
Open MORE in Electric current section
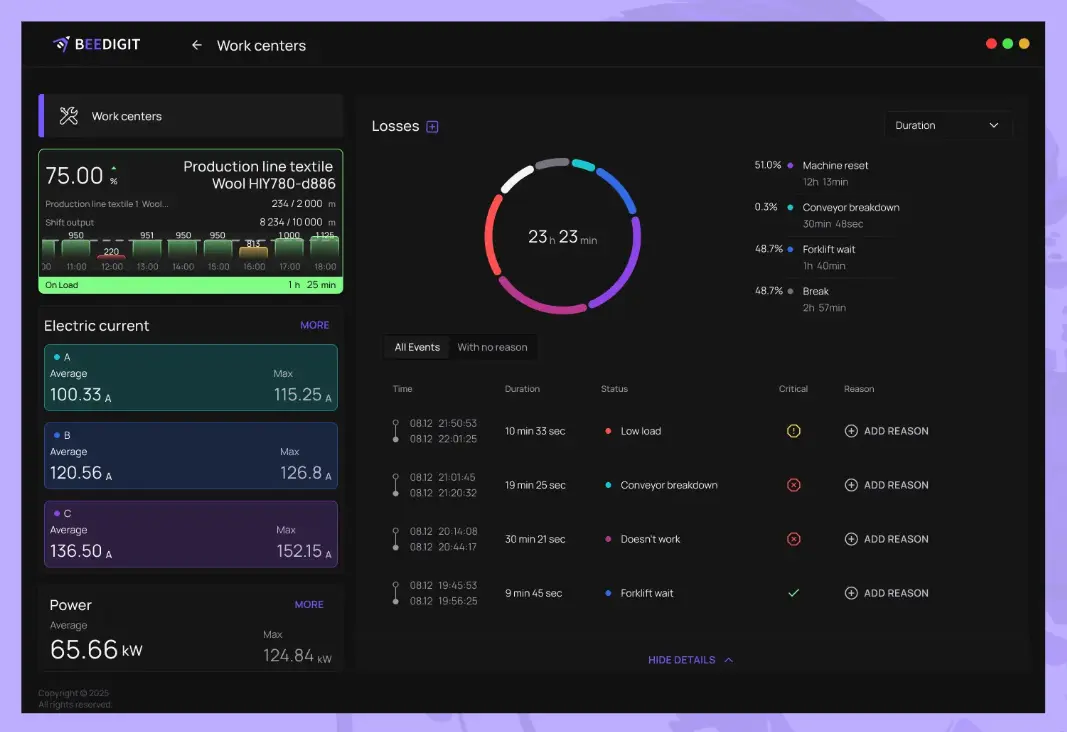click(314, 325)
